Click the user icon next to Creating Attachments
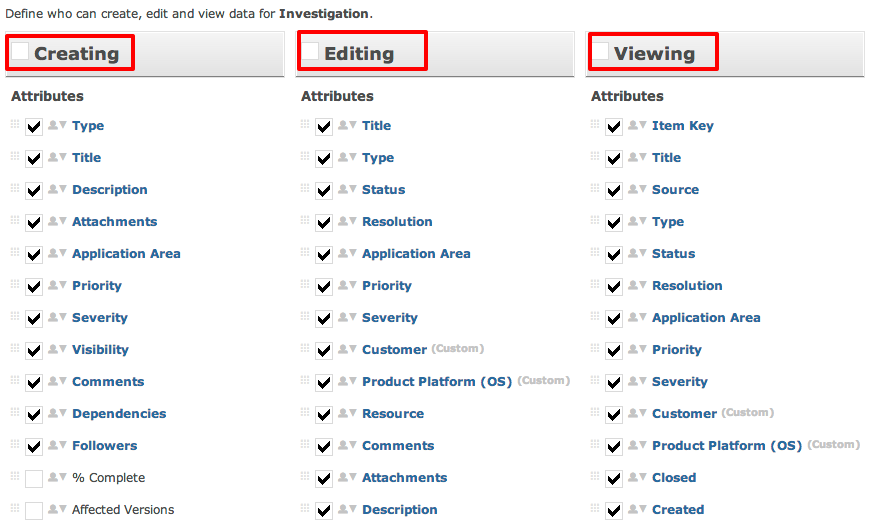This screenshot has width=871, height=531. click(x=57, y=222)
